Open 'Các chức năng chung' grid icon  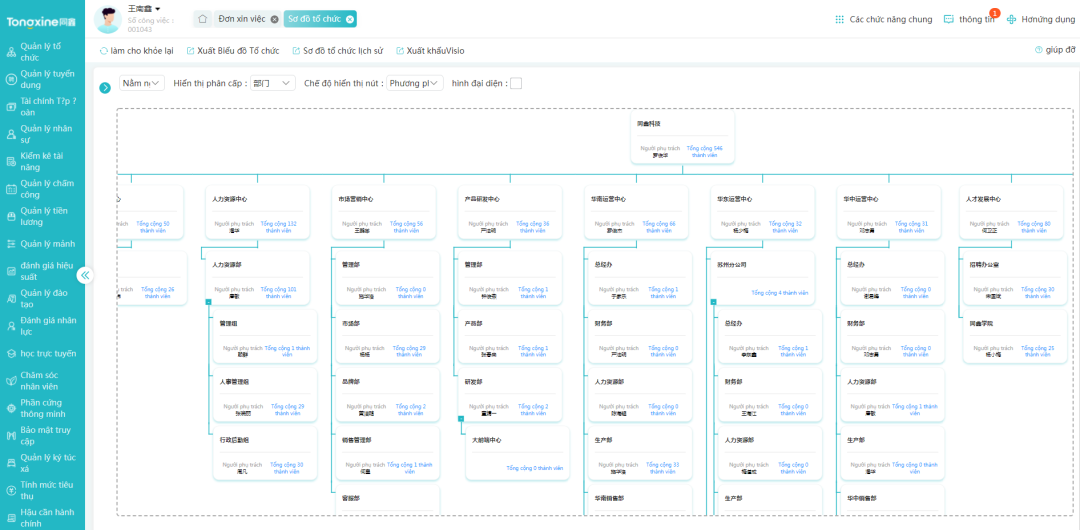click(x=839, y=19)
